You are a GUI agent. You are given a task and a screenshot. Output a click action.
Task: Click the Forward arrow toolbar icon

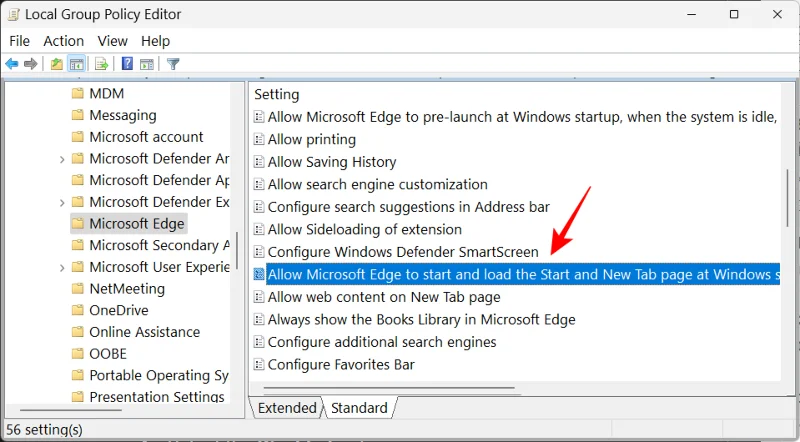[31, 64]
